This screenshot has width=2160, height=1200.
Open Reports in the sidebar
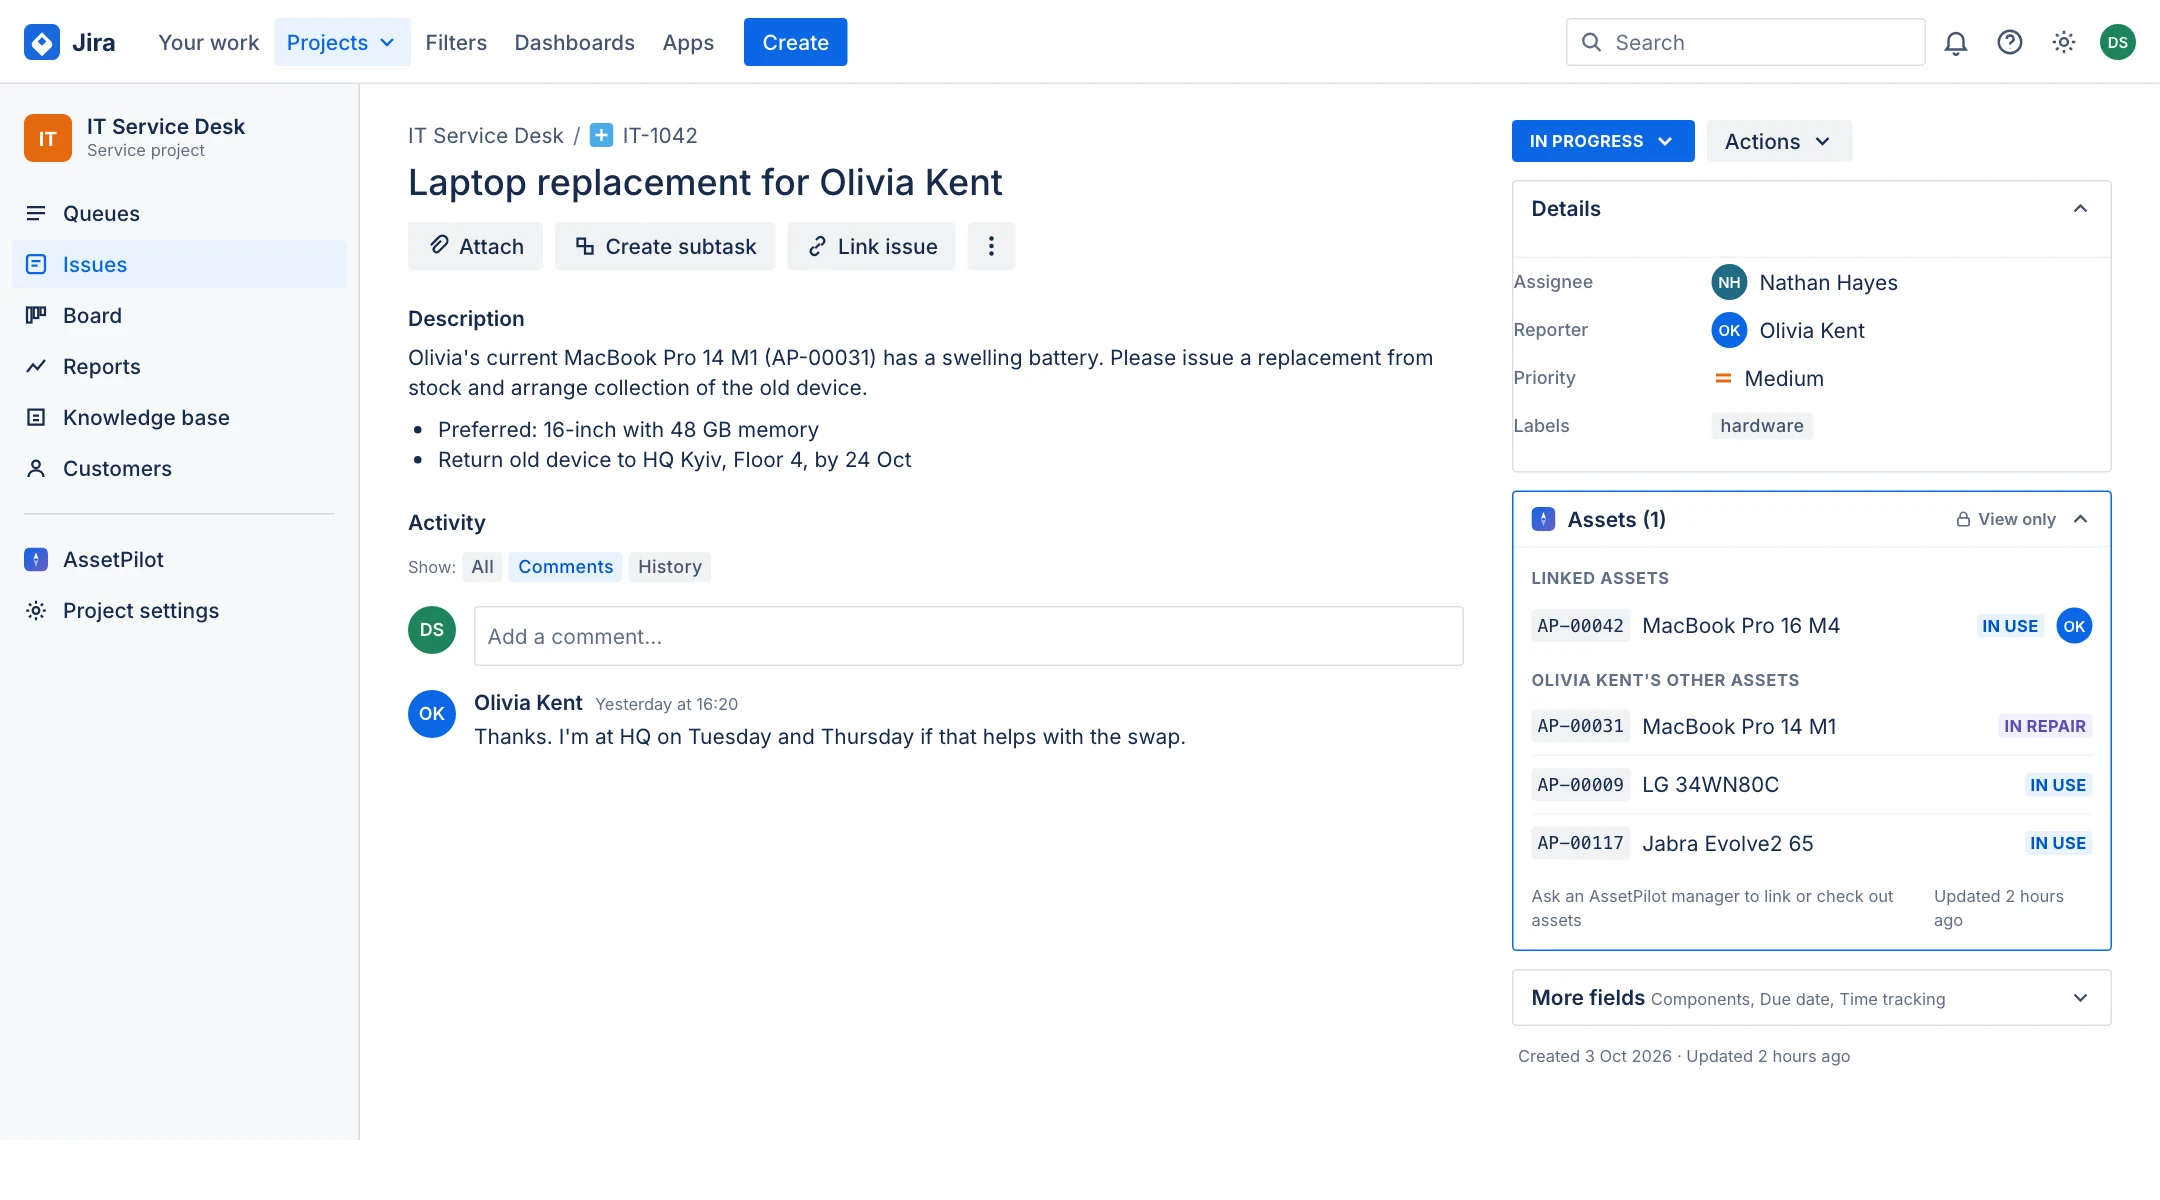tap(179, 366)
